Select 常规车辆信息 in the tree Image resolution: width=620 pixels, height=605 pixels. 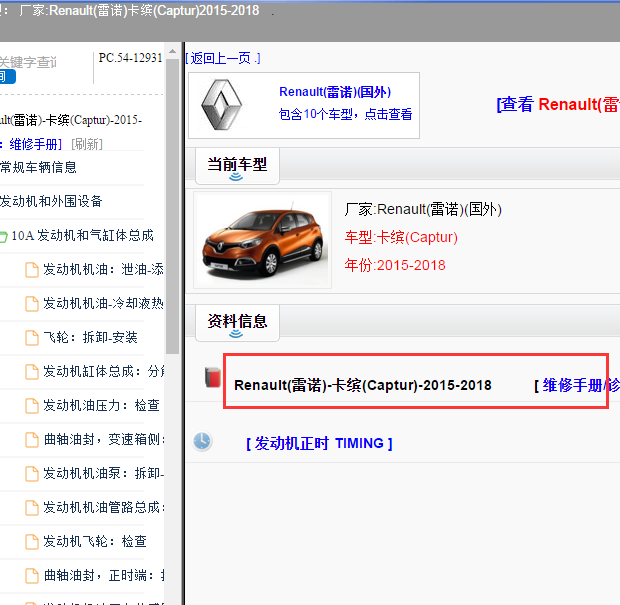pos(38,168)
